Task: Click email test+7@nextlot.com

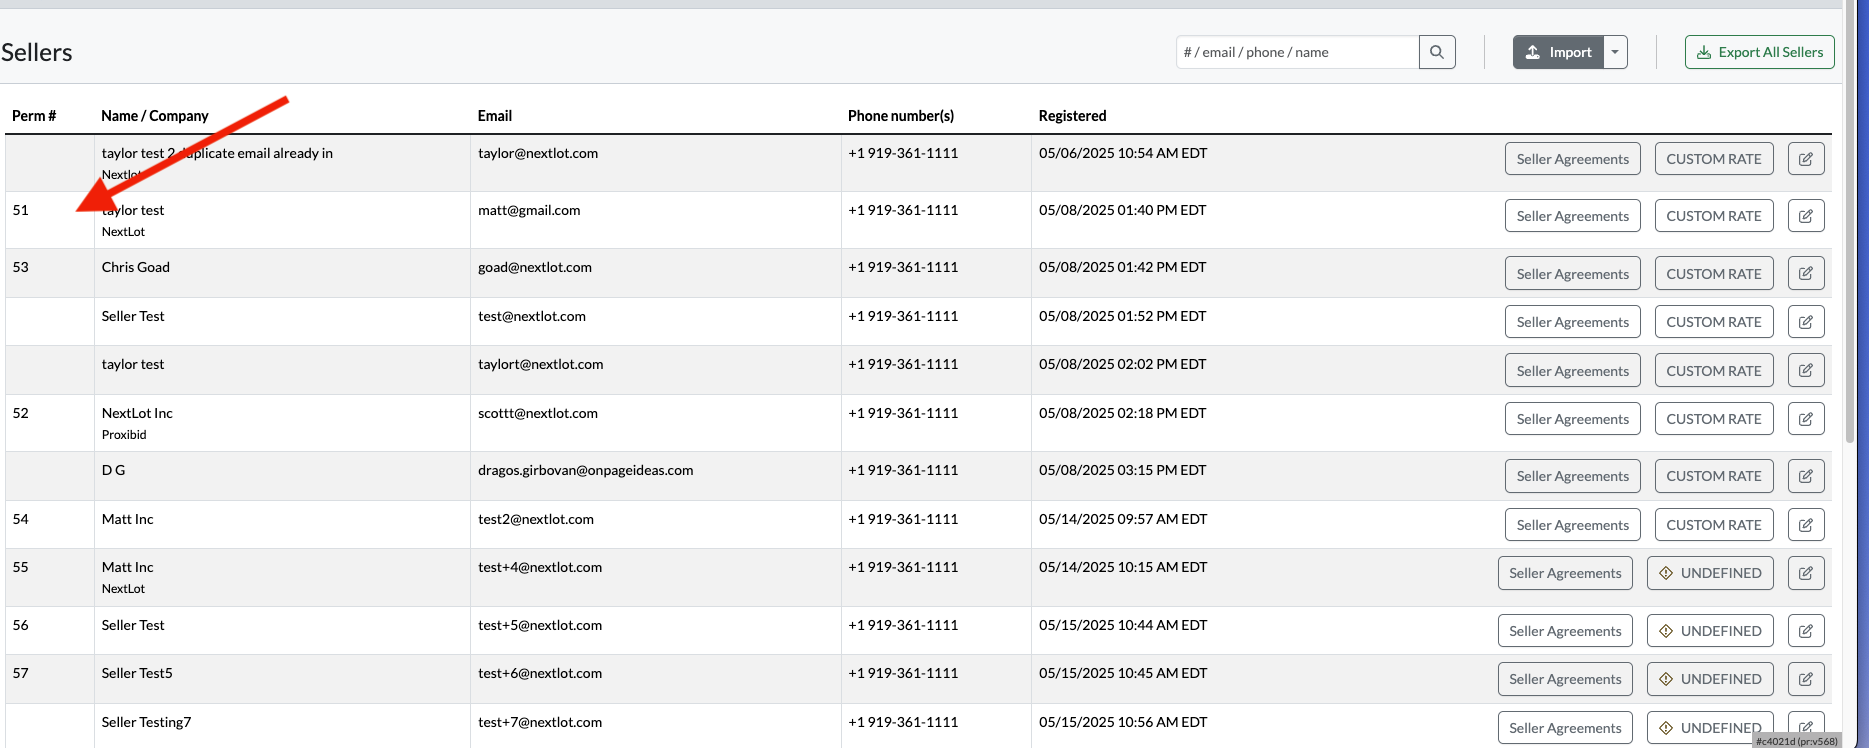Action: click(540, 722)
